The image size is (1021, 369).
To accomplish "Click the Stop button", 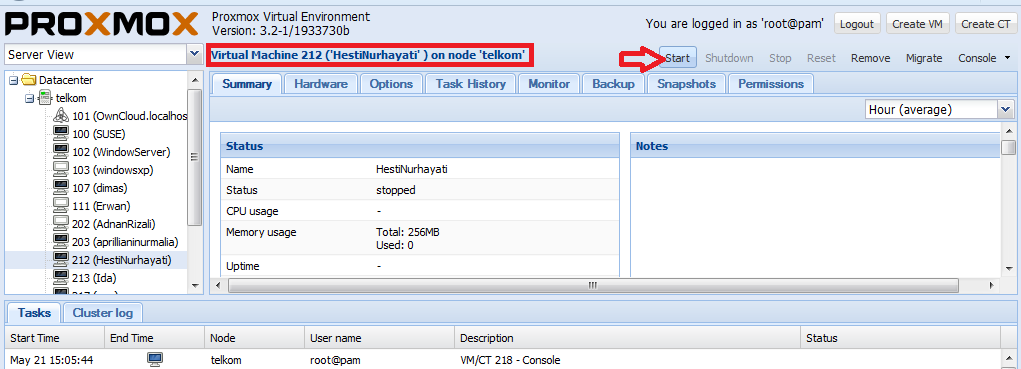I will (780, 58).
